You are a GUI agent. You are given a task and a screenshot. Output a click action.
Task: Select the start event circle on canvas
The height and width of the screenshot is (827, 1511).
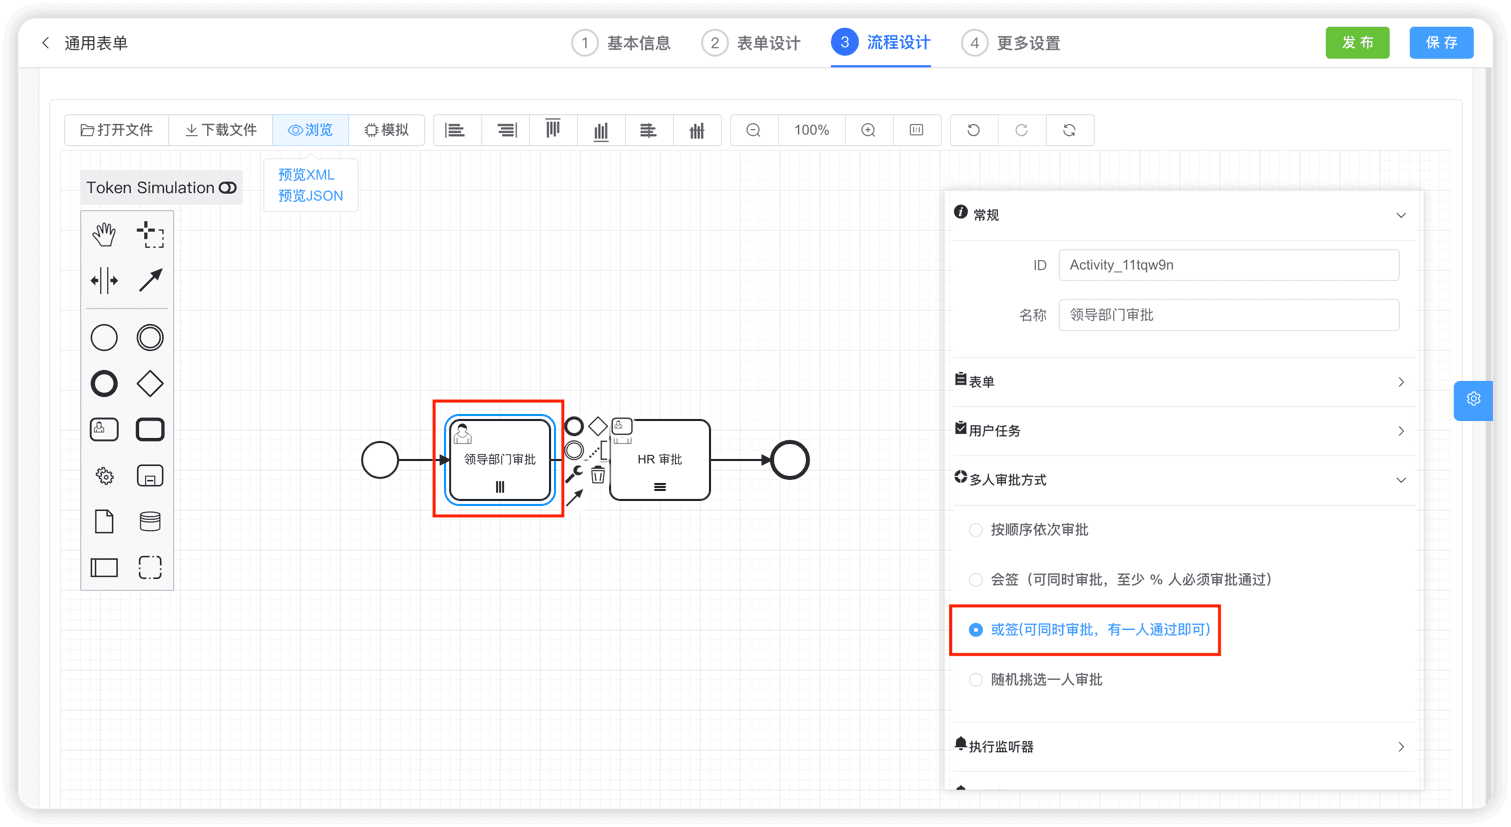point(380,460)
